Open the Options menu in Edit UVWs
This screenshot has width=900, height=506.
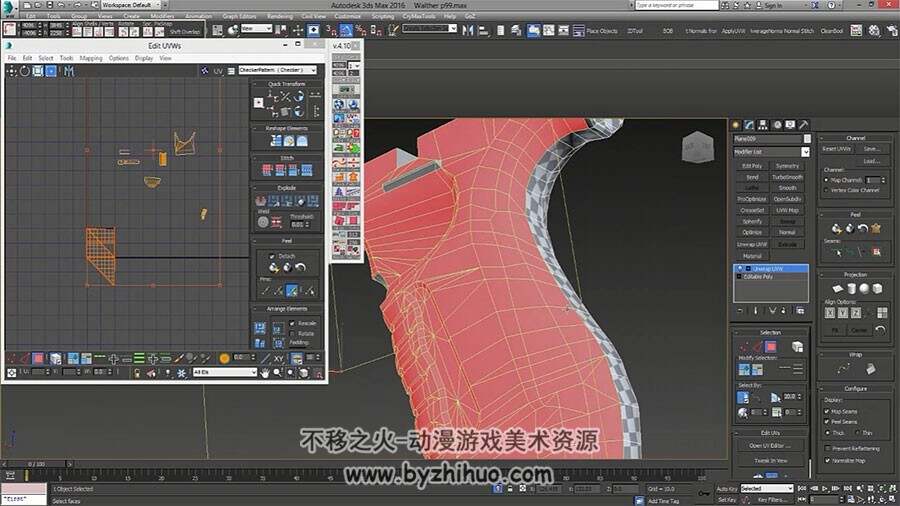(x=119, y=58)
